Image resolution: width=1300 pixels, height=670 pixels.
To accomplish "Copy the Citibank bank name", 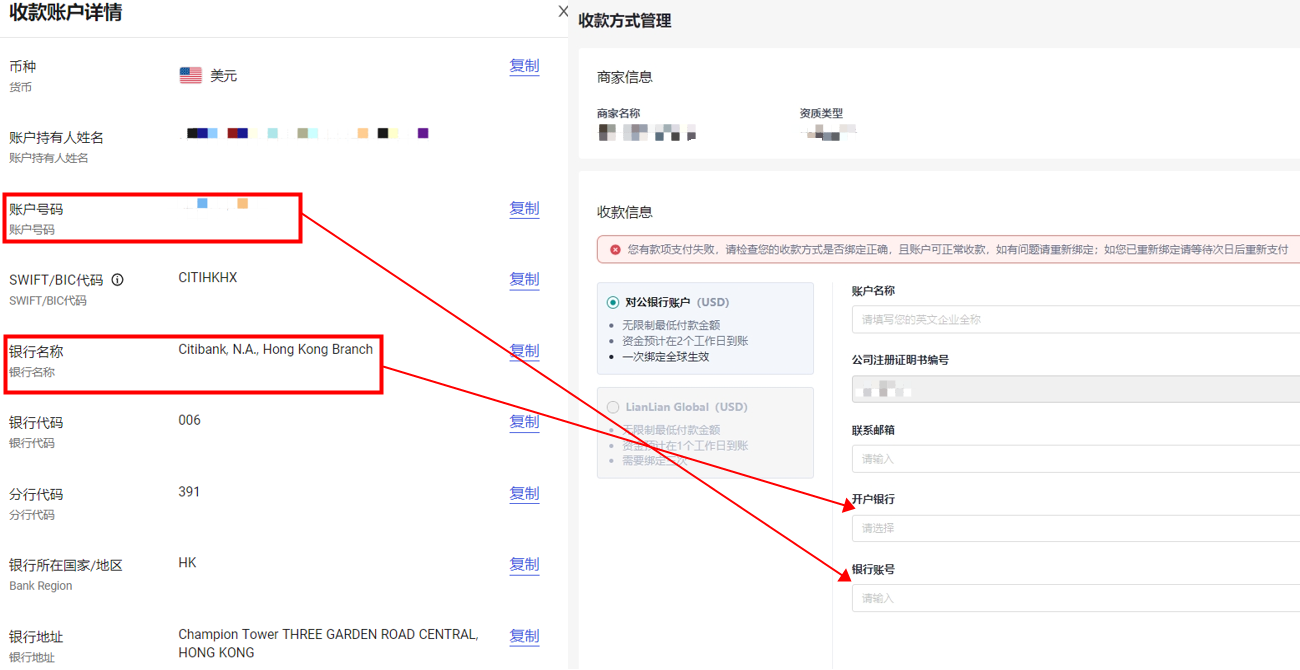I will [524, 350].
